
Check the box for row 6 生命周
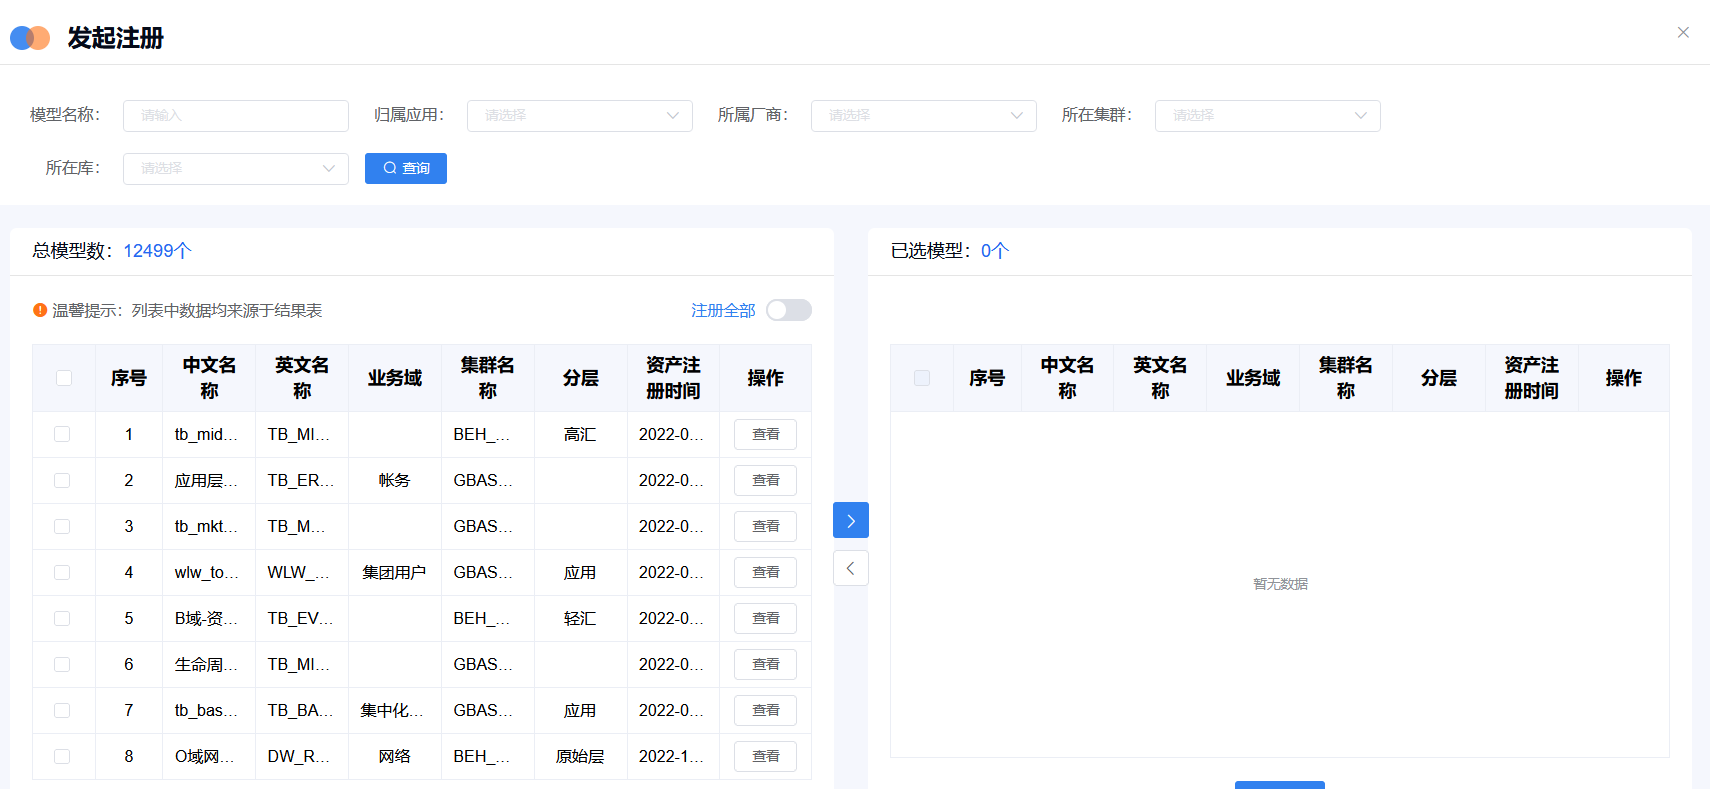(x=62, y=664)
